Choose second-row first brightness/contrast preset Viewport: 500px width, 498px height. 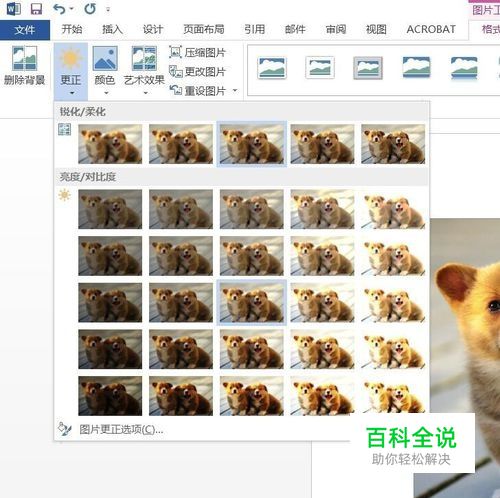point(110,256)
